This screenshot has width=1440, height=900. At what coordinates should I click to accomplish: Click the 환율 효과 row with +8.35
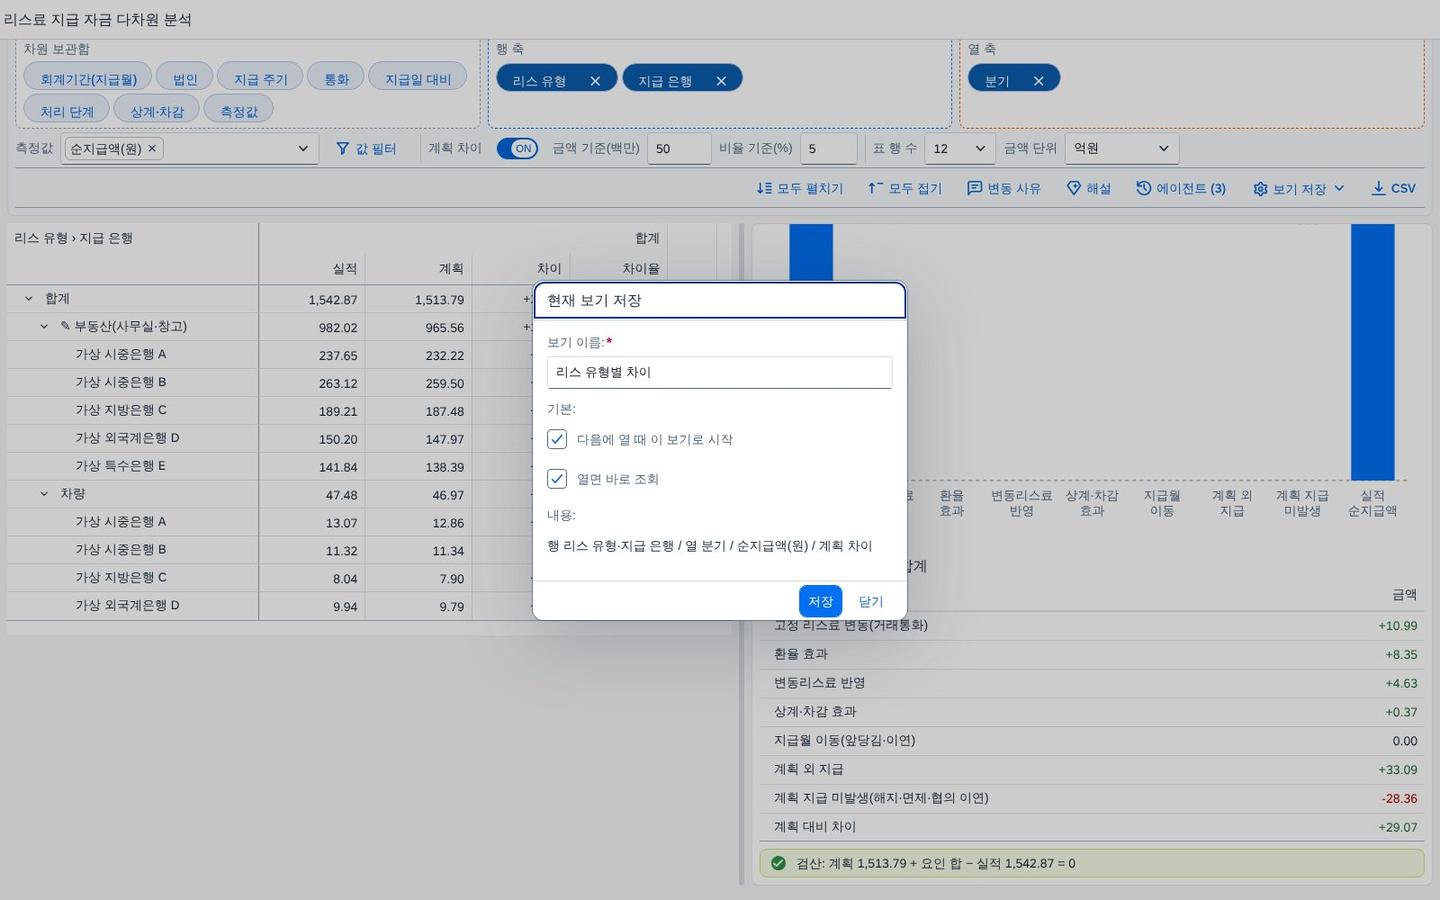pos(1092,654)
